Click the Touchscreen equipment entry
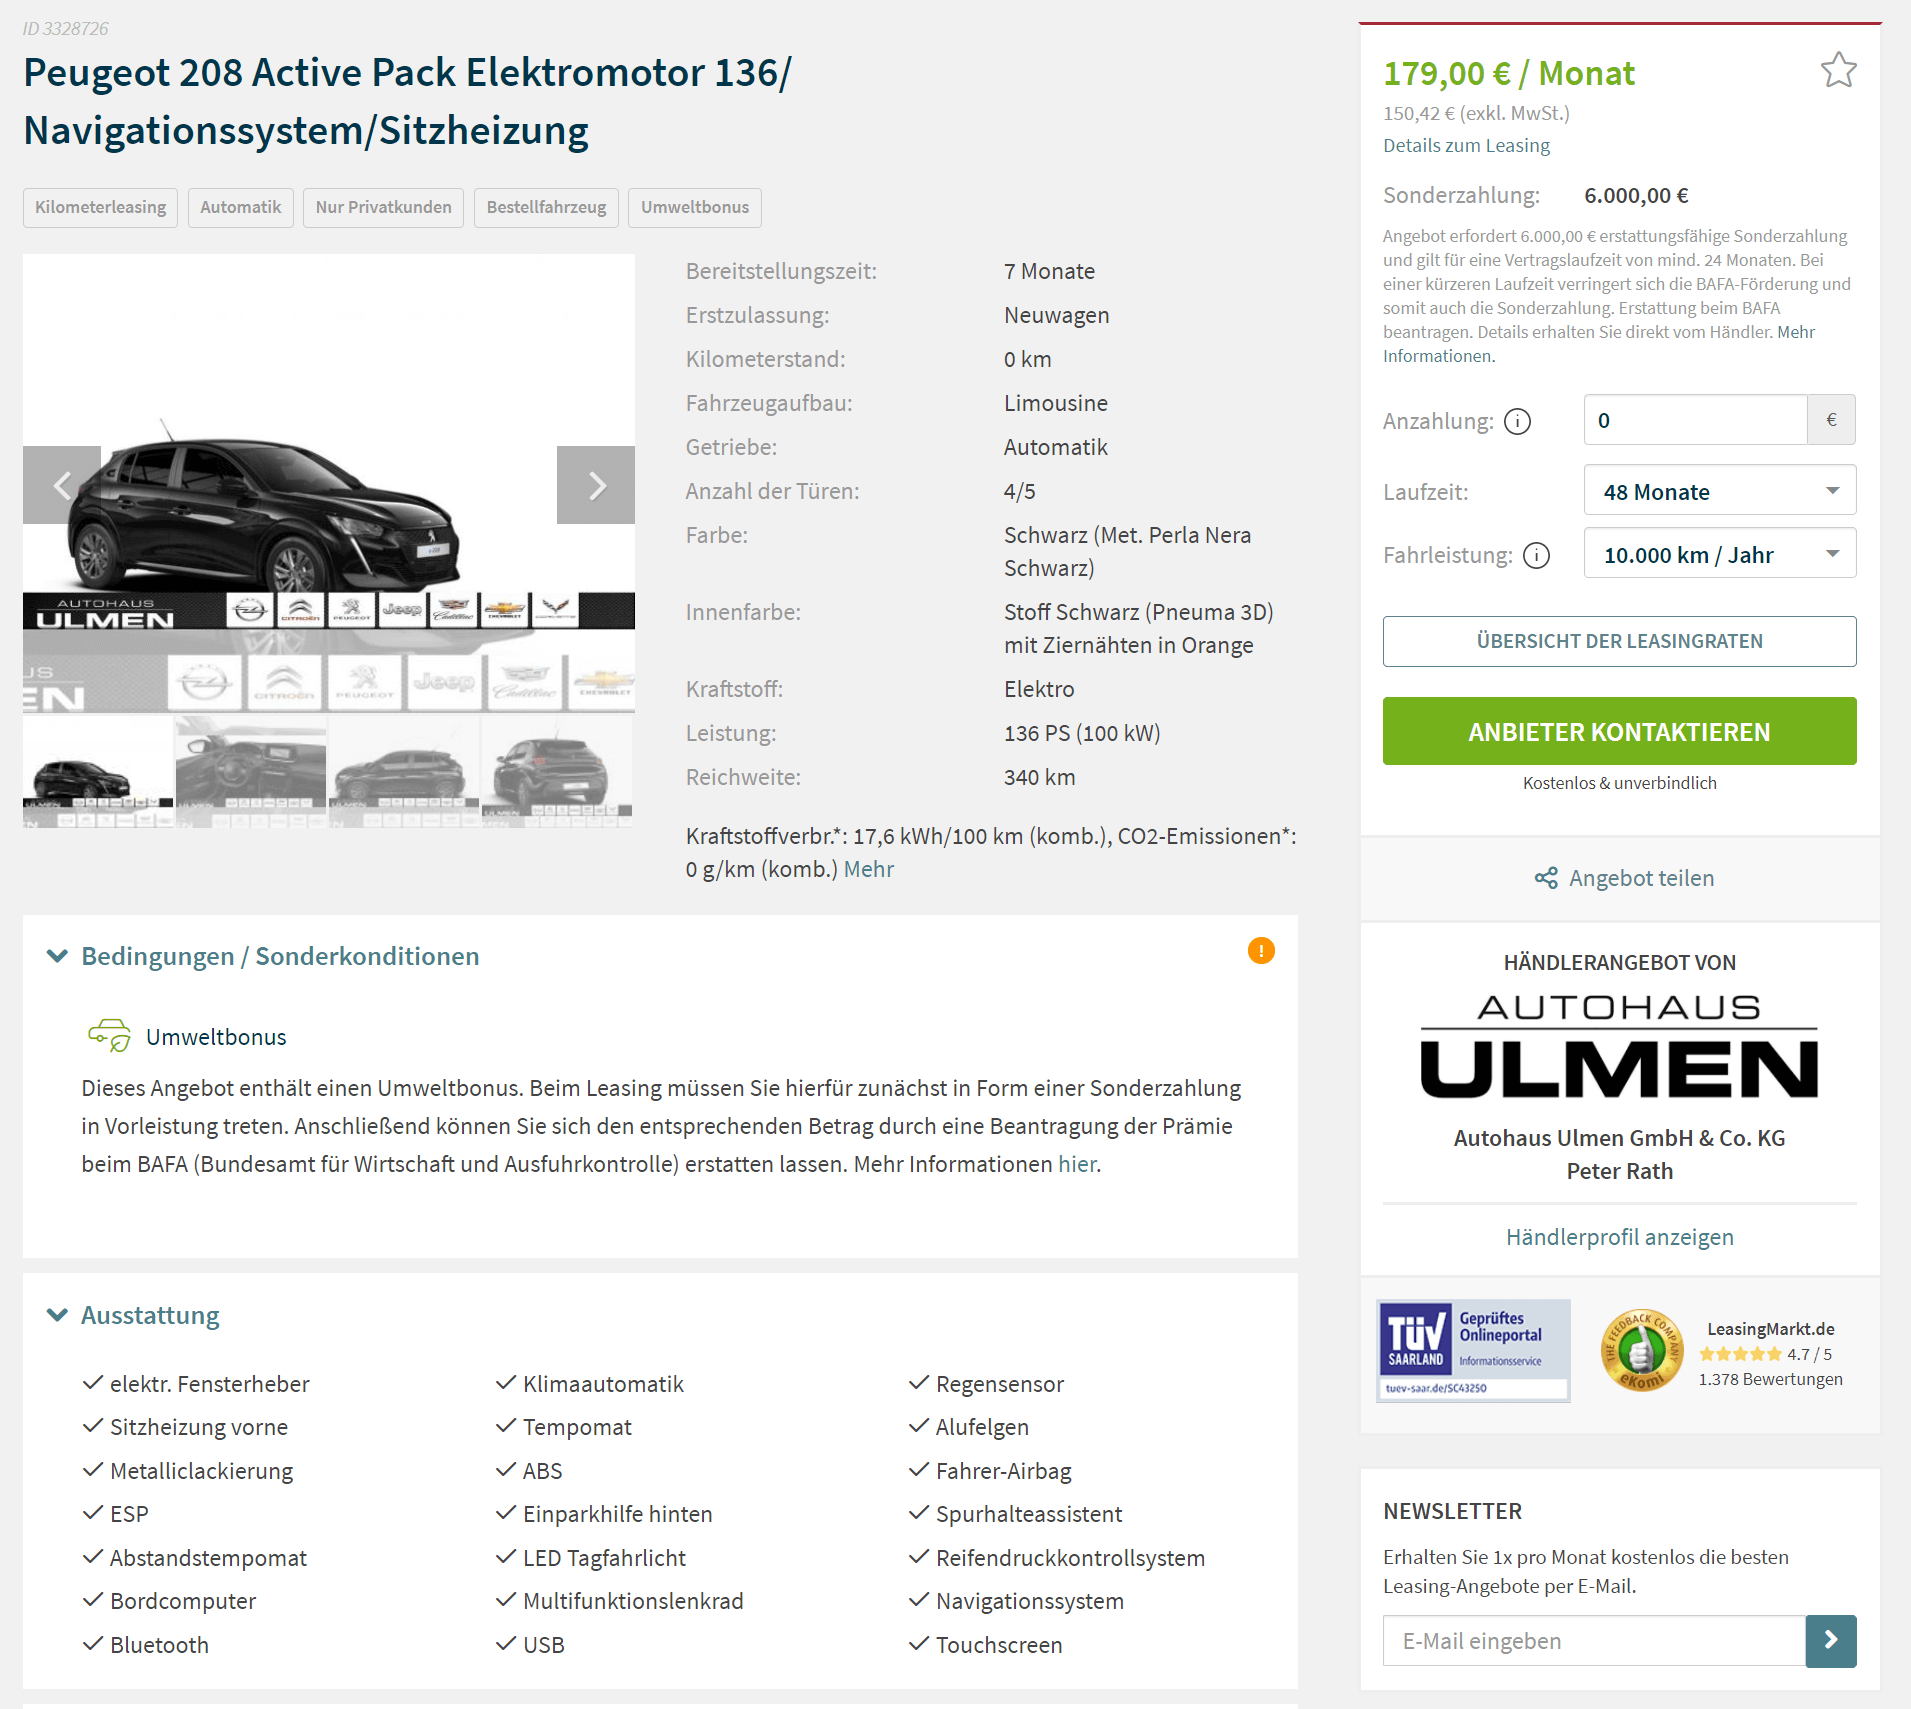The width and height of the screenshot is (1911, 1709). pos(998,1645)
